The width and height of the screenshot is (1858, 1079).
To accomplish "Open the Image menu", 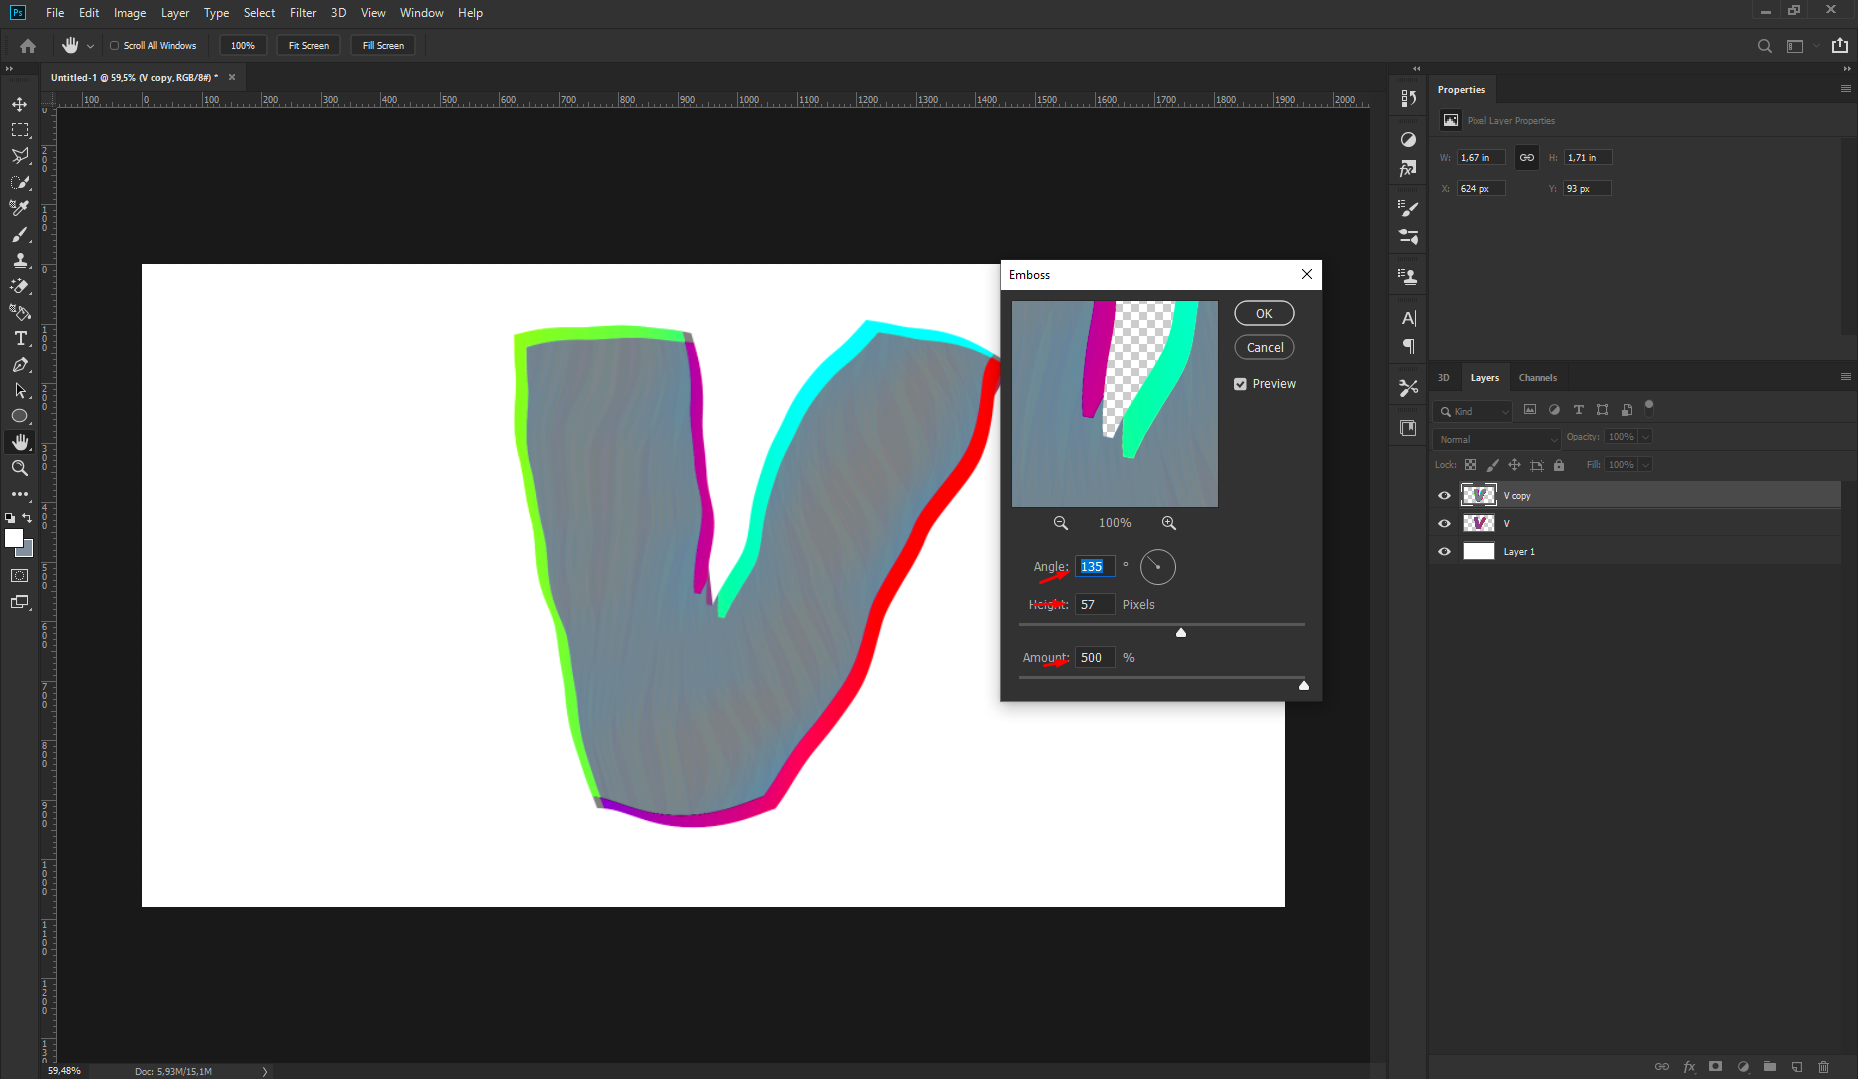I will (x=130, y=13).
